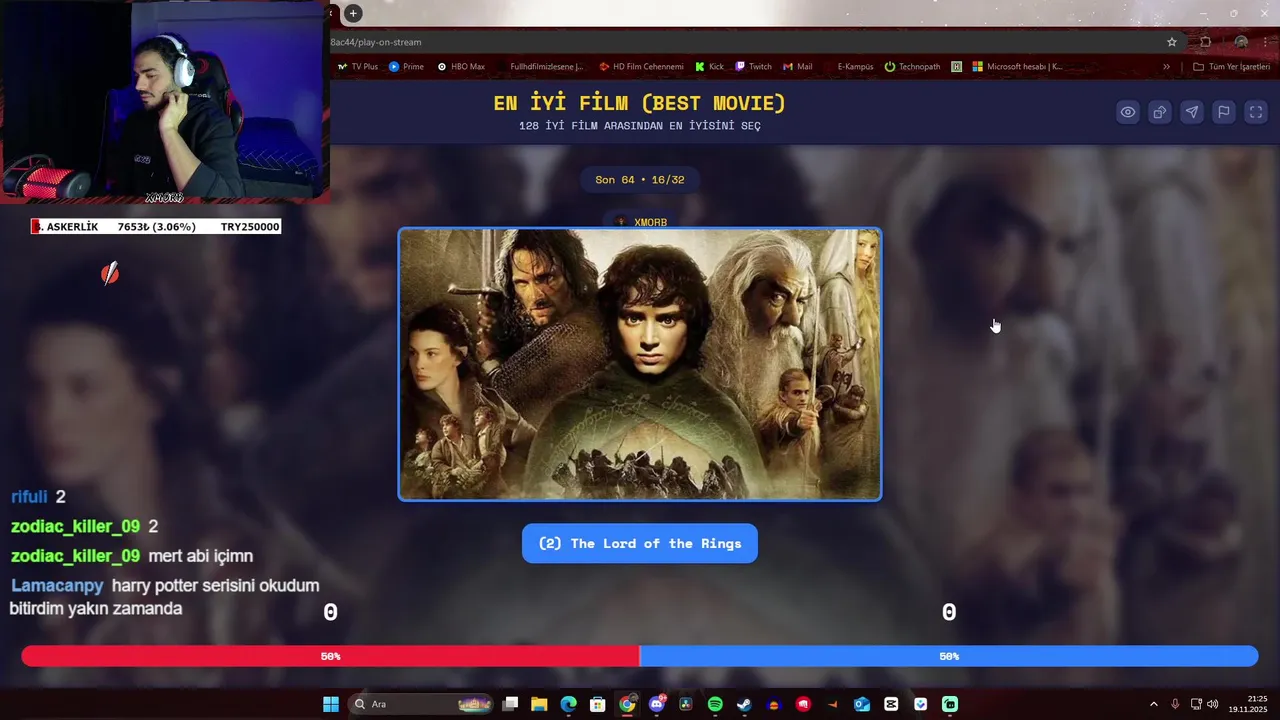Launch Microsoft Edge from taskbar
Viewport: 1280px width, 720px height.
(x=568, y=704)
